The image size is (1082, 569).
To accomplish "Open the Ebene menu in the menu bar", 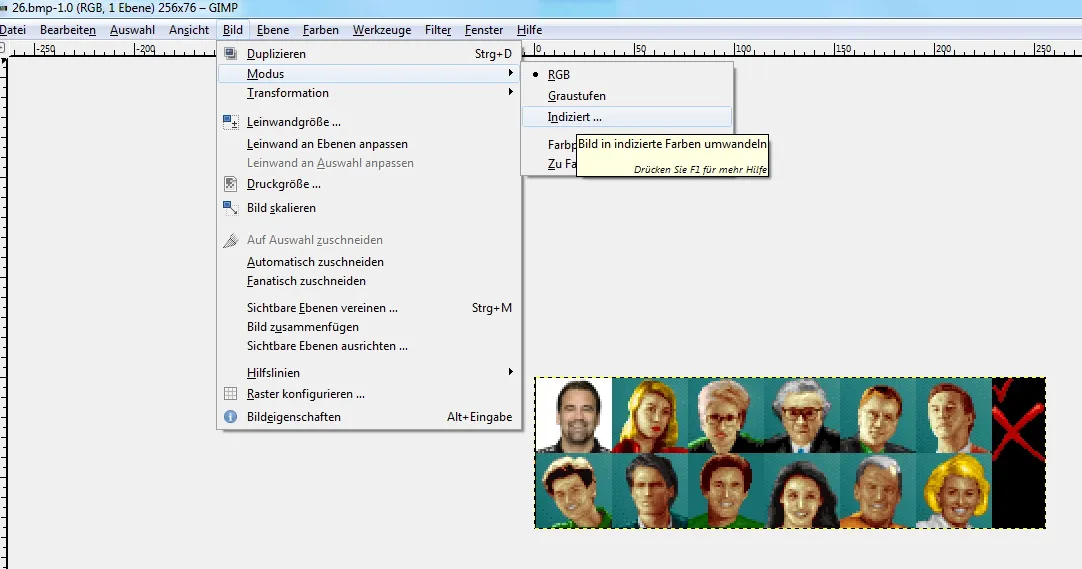I will [x=273, y=30].
